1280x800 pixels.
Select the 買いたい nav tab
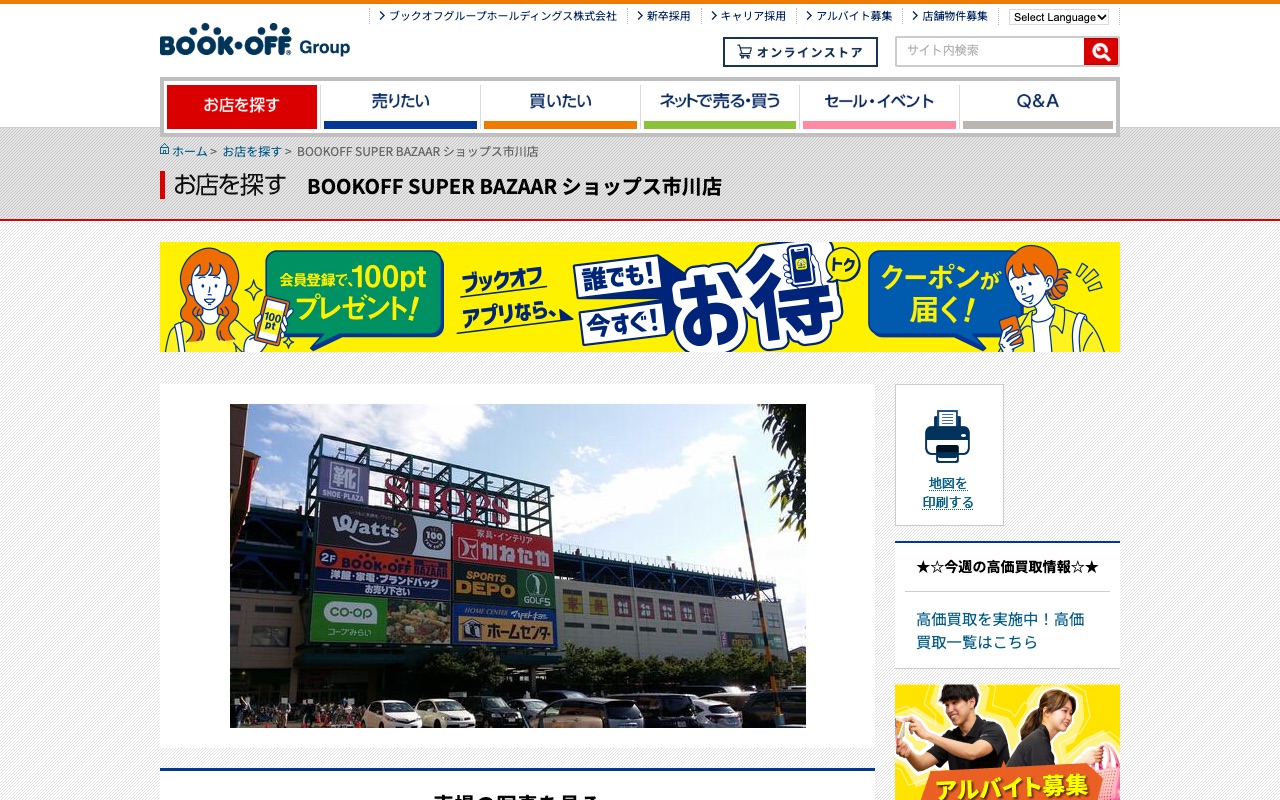pyautogui.click(x=560, y=106)
